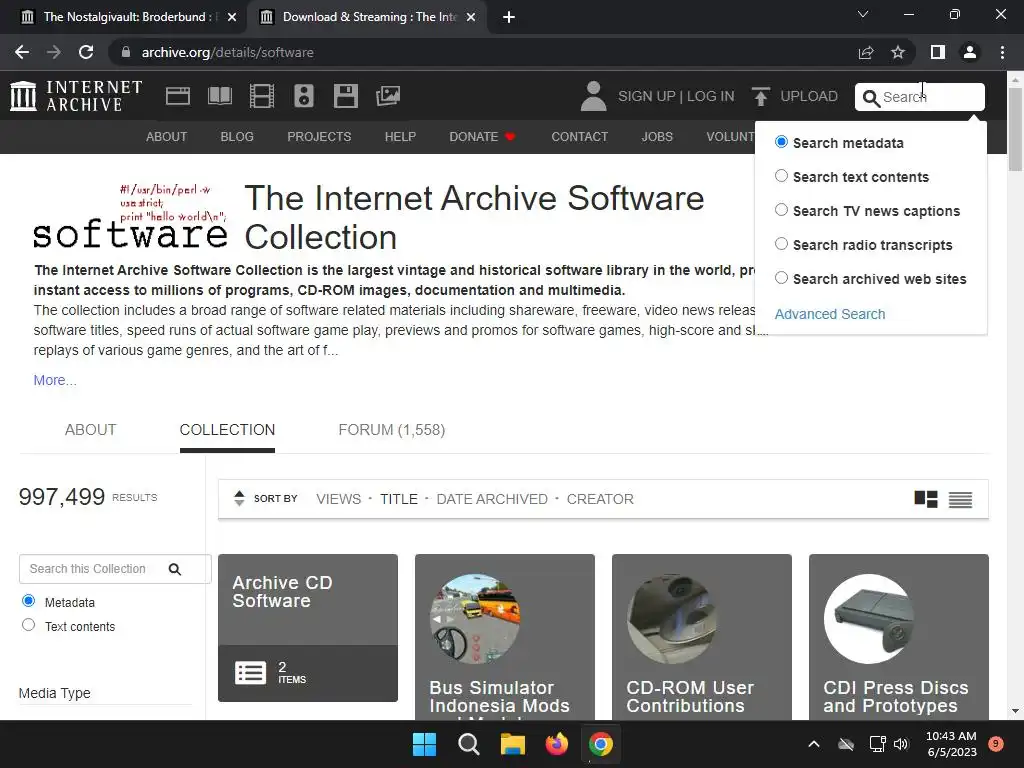Click UPLOAD text link
Screen dimensions: 1024x768
pyautogui.click(x=808, y=96)
